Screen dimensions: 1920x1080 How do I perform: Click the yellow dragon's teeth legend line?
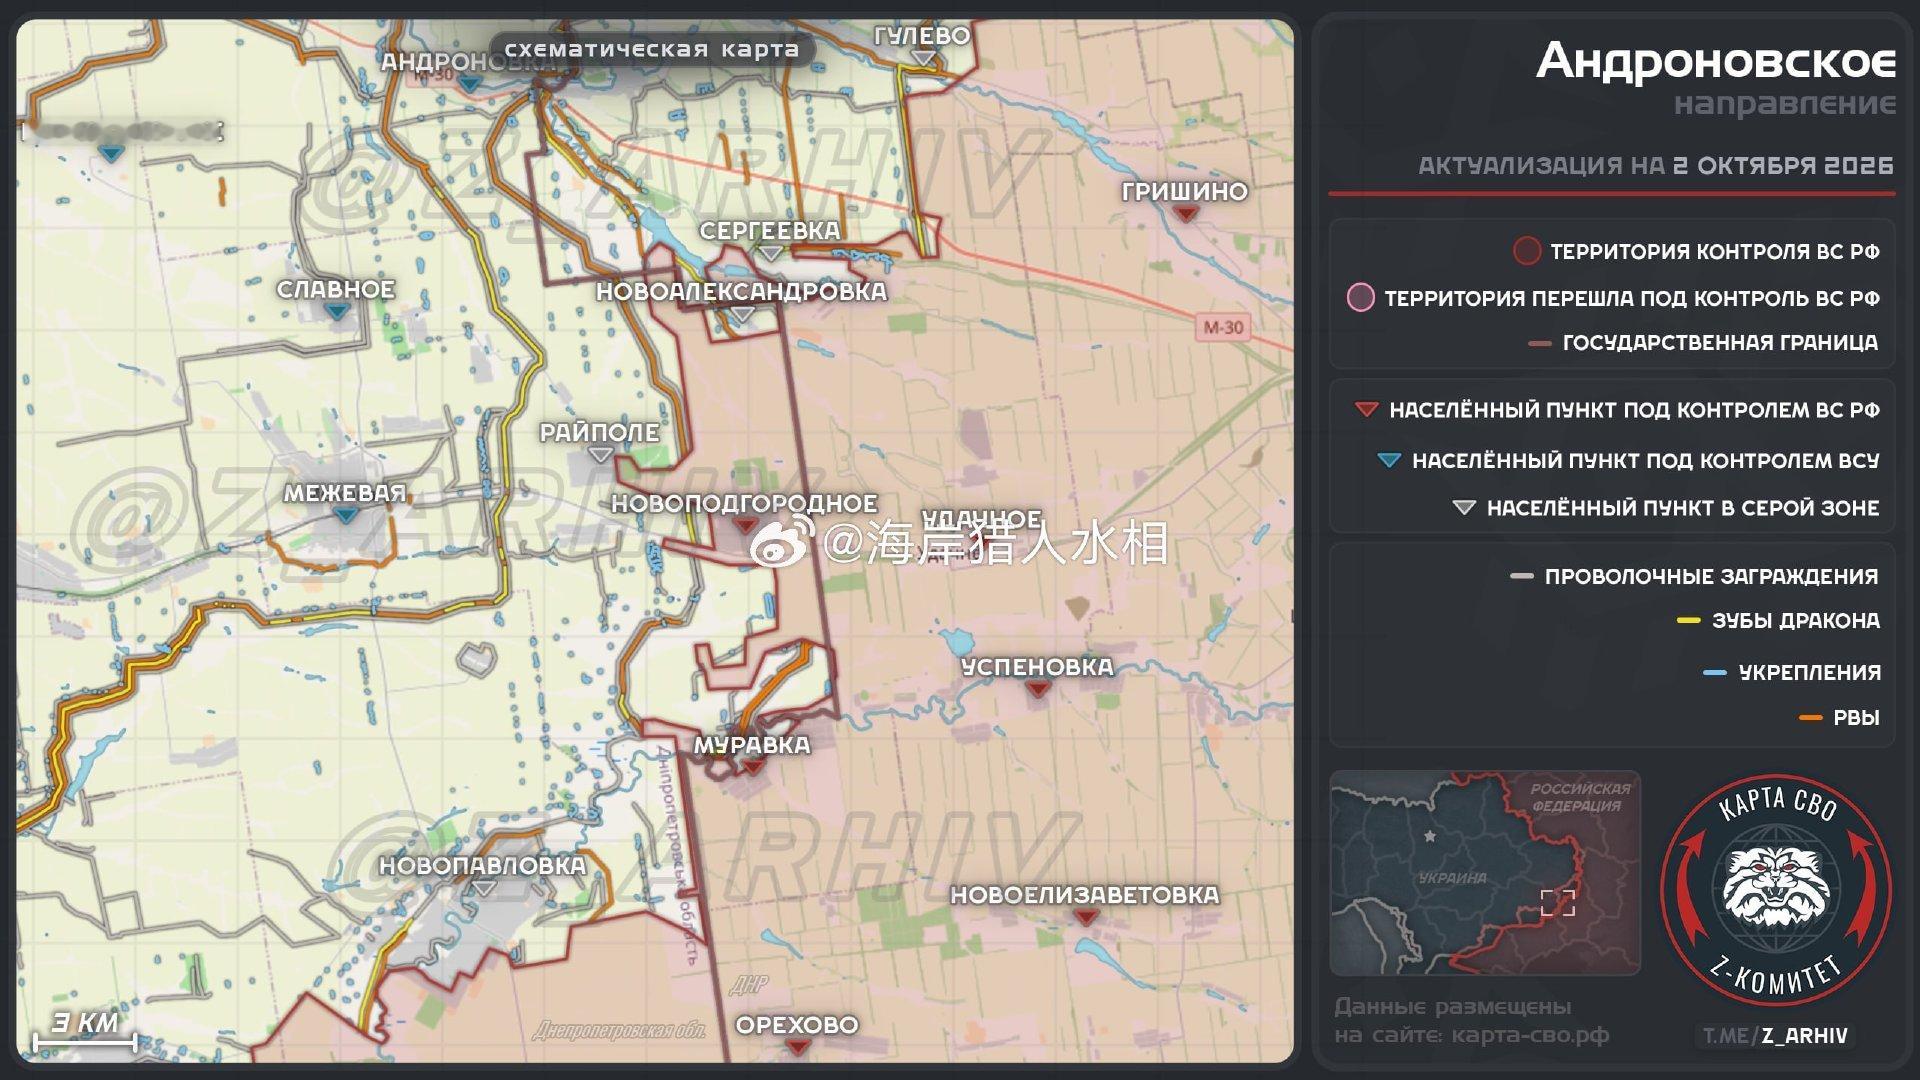(1688, 621)
